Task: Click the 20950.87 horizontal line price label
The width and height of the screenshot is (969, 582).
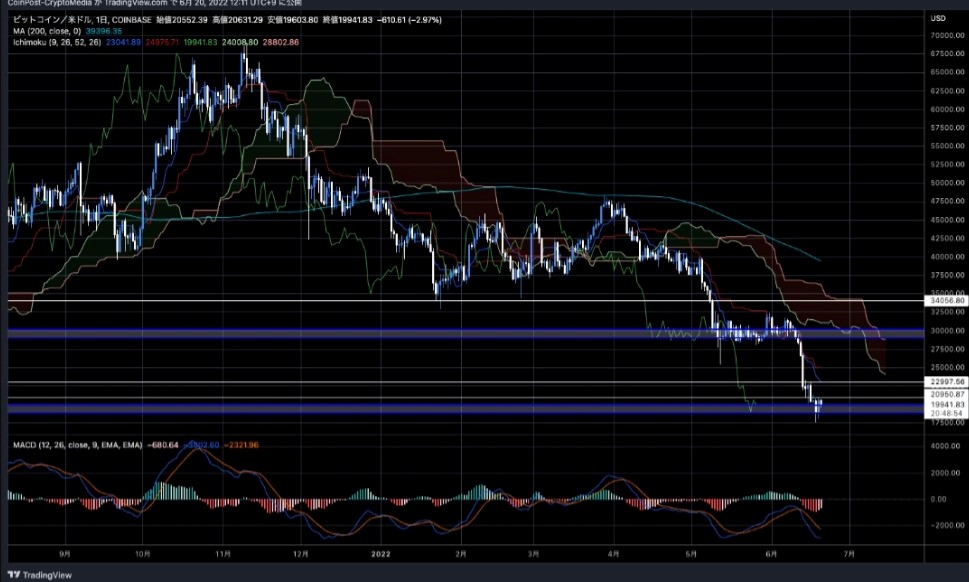Action: 946,394
